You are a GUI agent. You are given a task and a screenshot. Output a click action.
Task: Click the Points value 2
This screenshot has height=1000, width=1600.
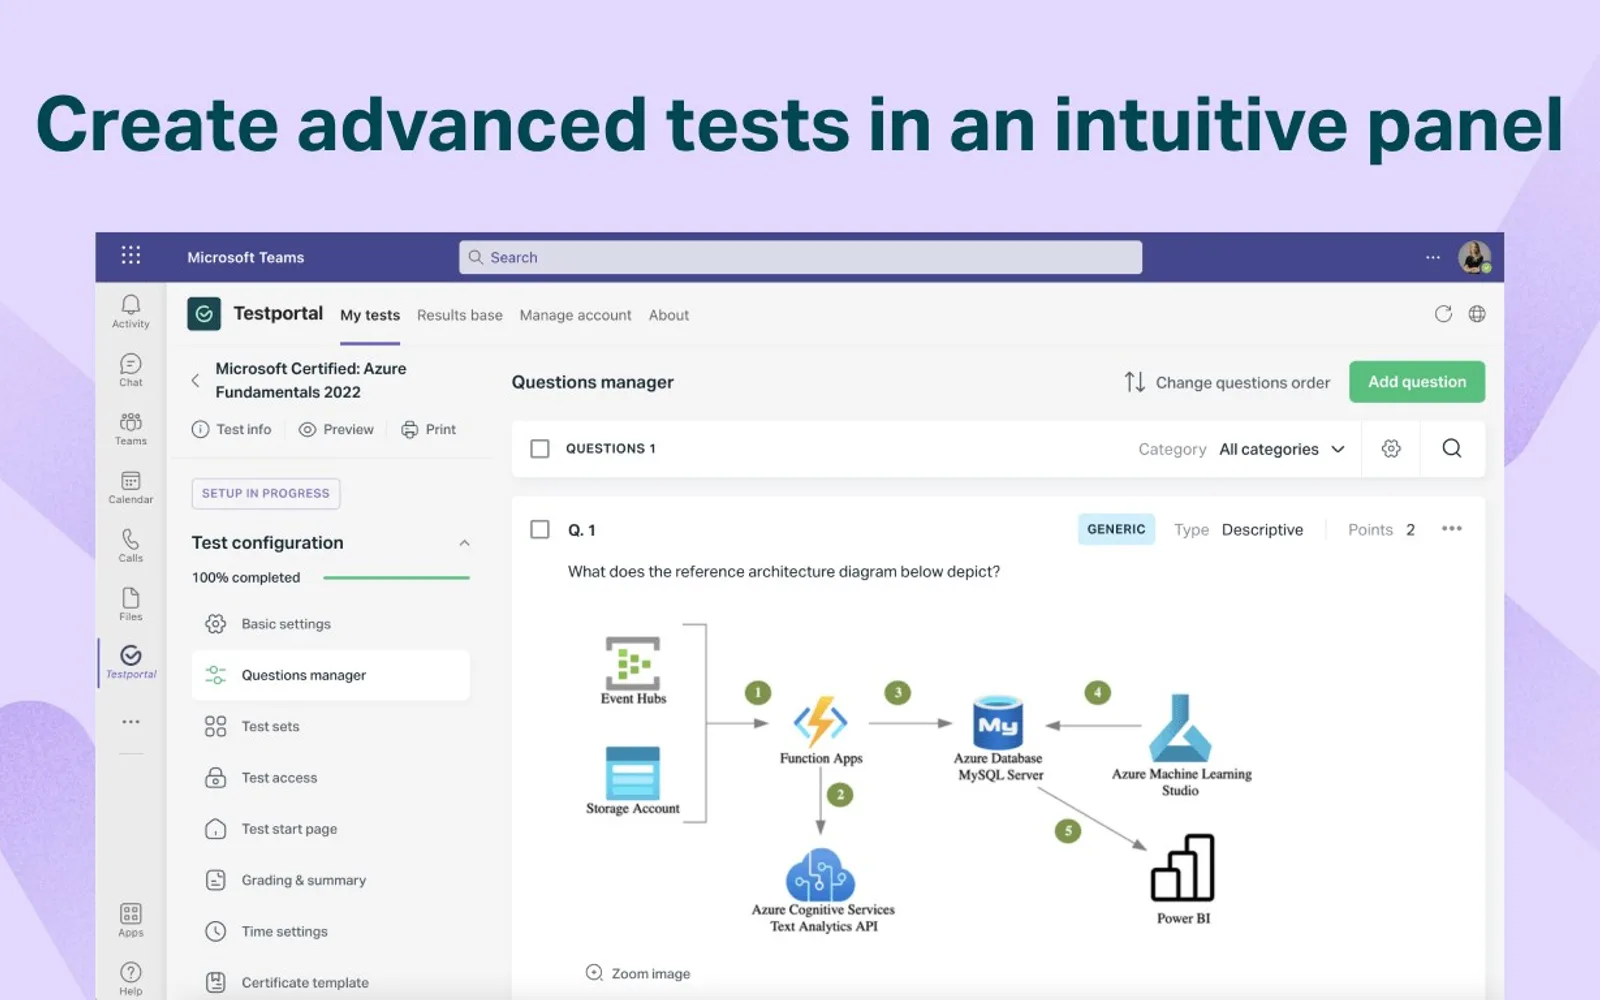pyautogui.click(x=1410, y=530)
